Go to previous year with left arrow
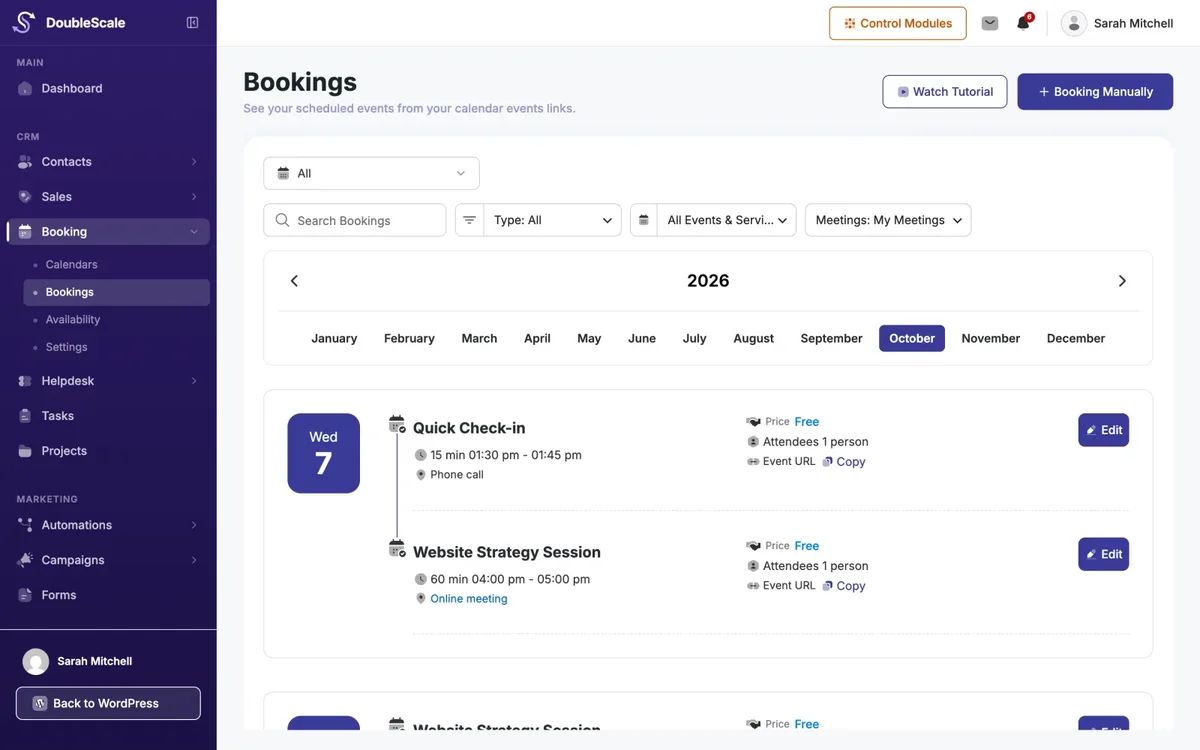The image size is (1200, 750). tap(294, 281)
